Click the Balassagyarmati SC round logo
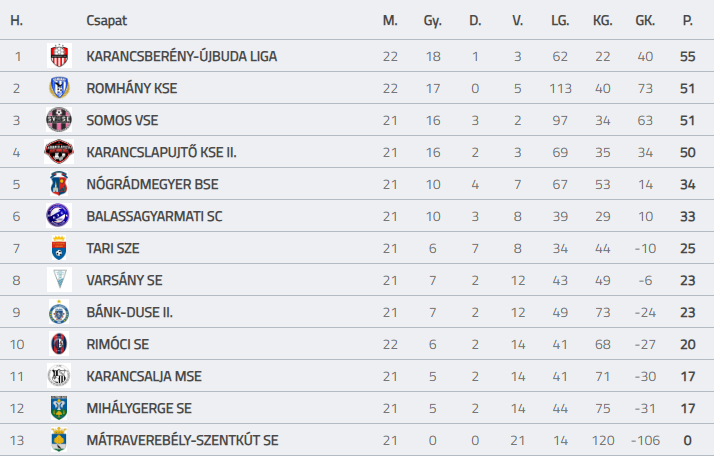Image resolution: width=714 pixels, height=456 pixels. click(58, 215)
